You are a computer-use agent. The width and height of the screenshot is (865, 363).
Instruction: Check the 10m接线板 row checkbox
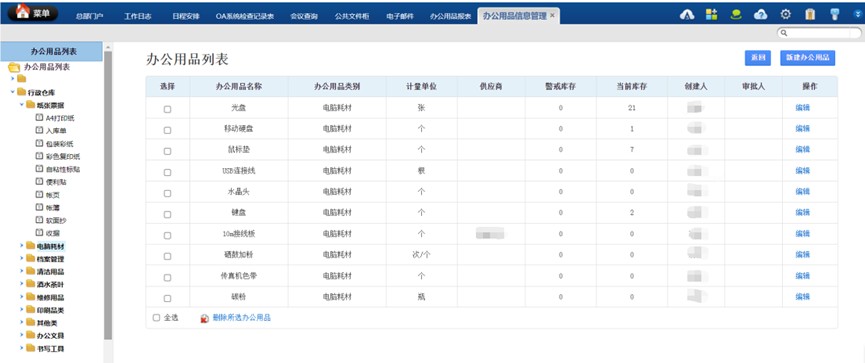point(167,235)
